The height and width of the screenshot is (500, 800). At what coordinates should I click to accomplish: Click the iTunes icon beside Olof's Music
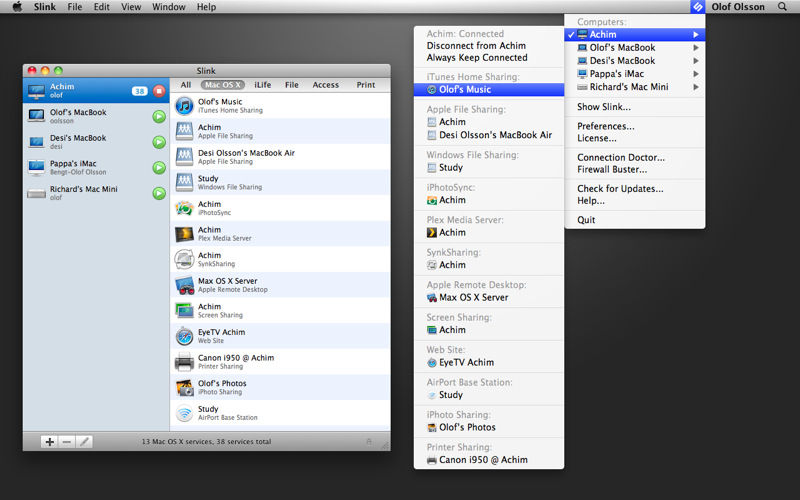[184, 106]
